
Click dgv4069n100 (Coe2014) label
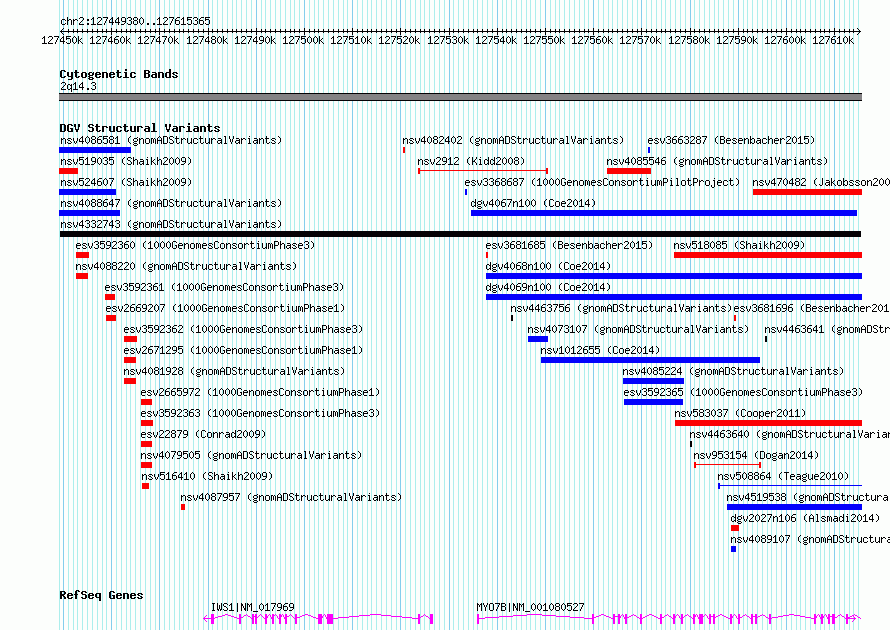click(548, 287)
